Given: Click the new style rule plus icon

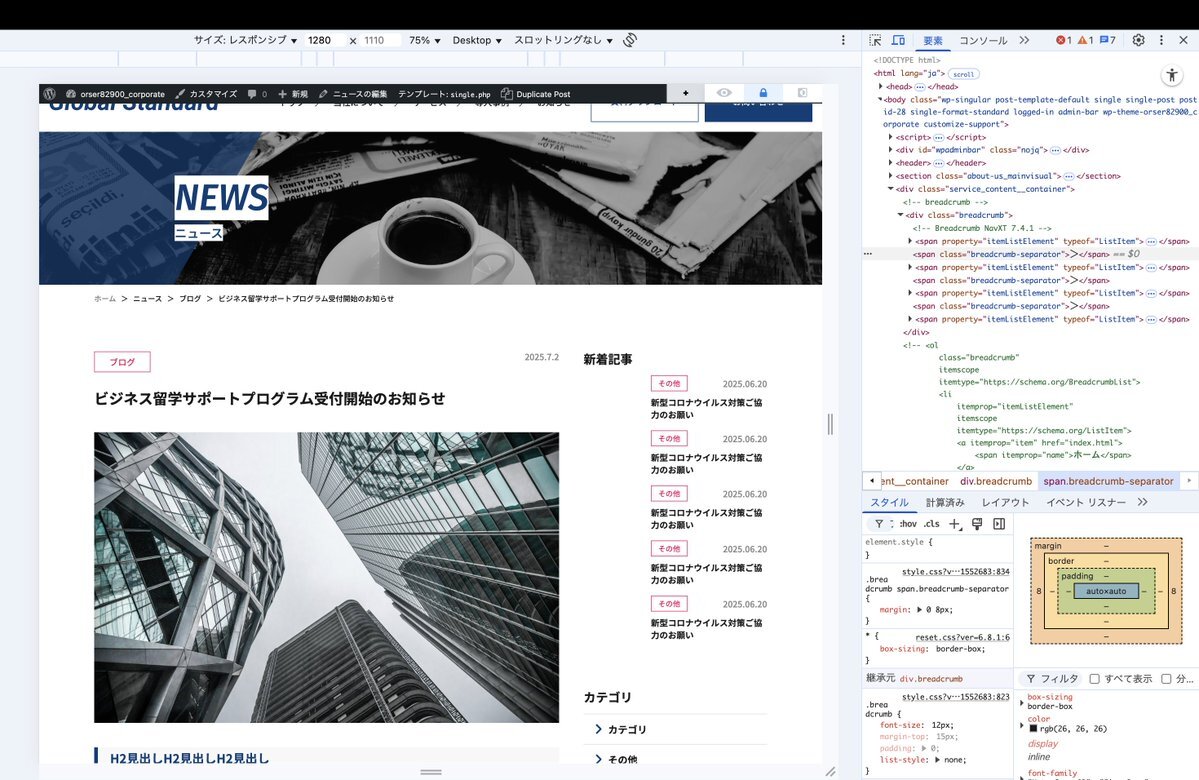Looking at the screenshot, I should coord(954,524).
